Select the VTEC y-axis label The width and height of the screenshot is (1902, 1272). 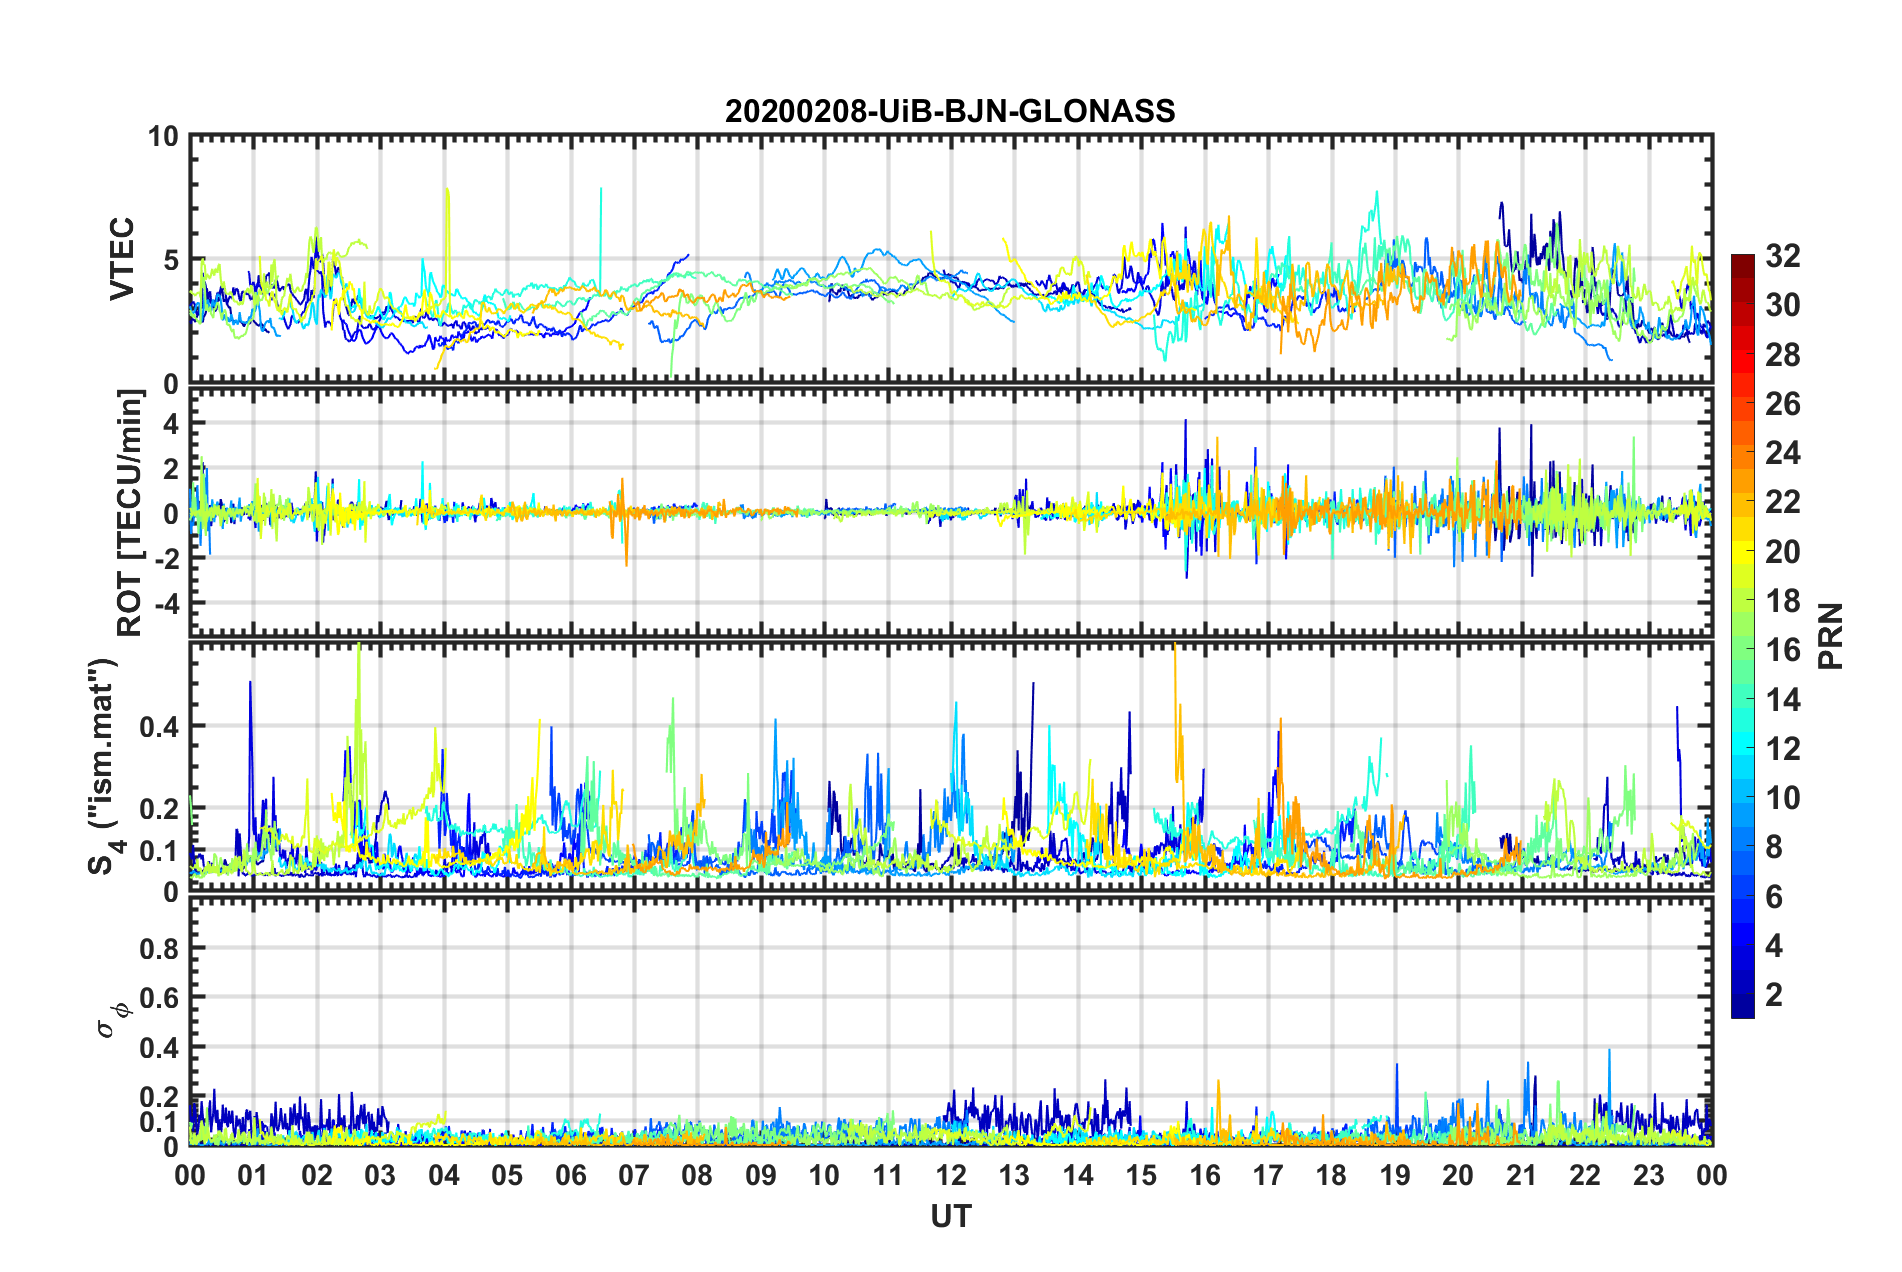121,259
